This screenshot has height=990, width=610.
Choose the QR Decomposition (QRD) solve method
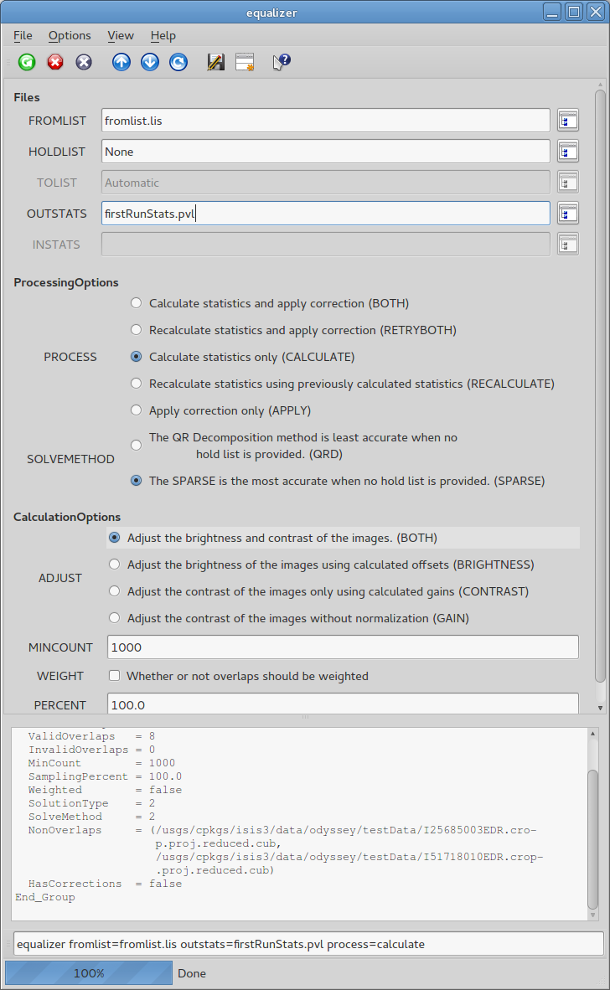point(137,445)
